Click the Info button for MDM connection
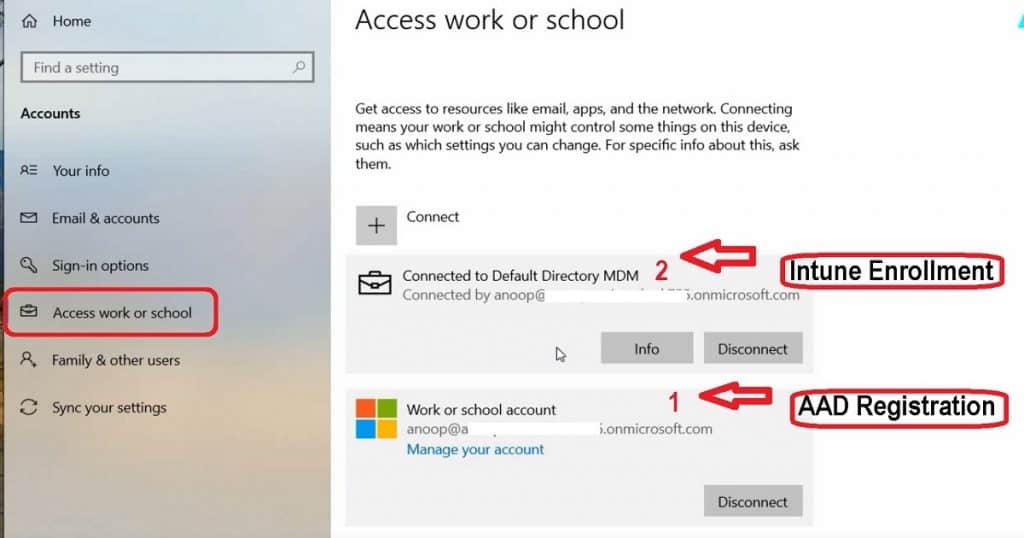The width and height of the screenshot is (1024, 538). [x=647, y=348]
